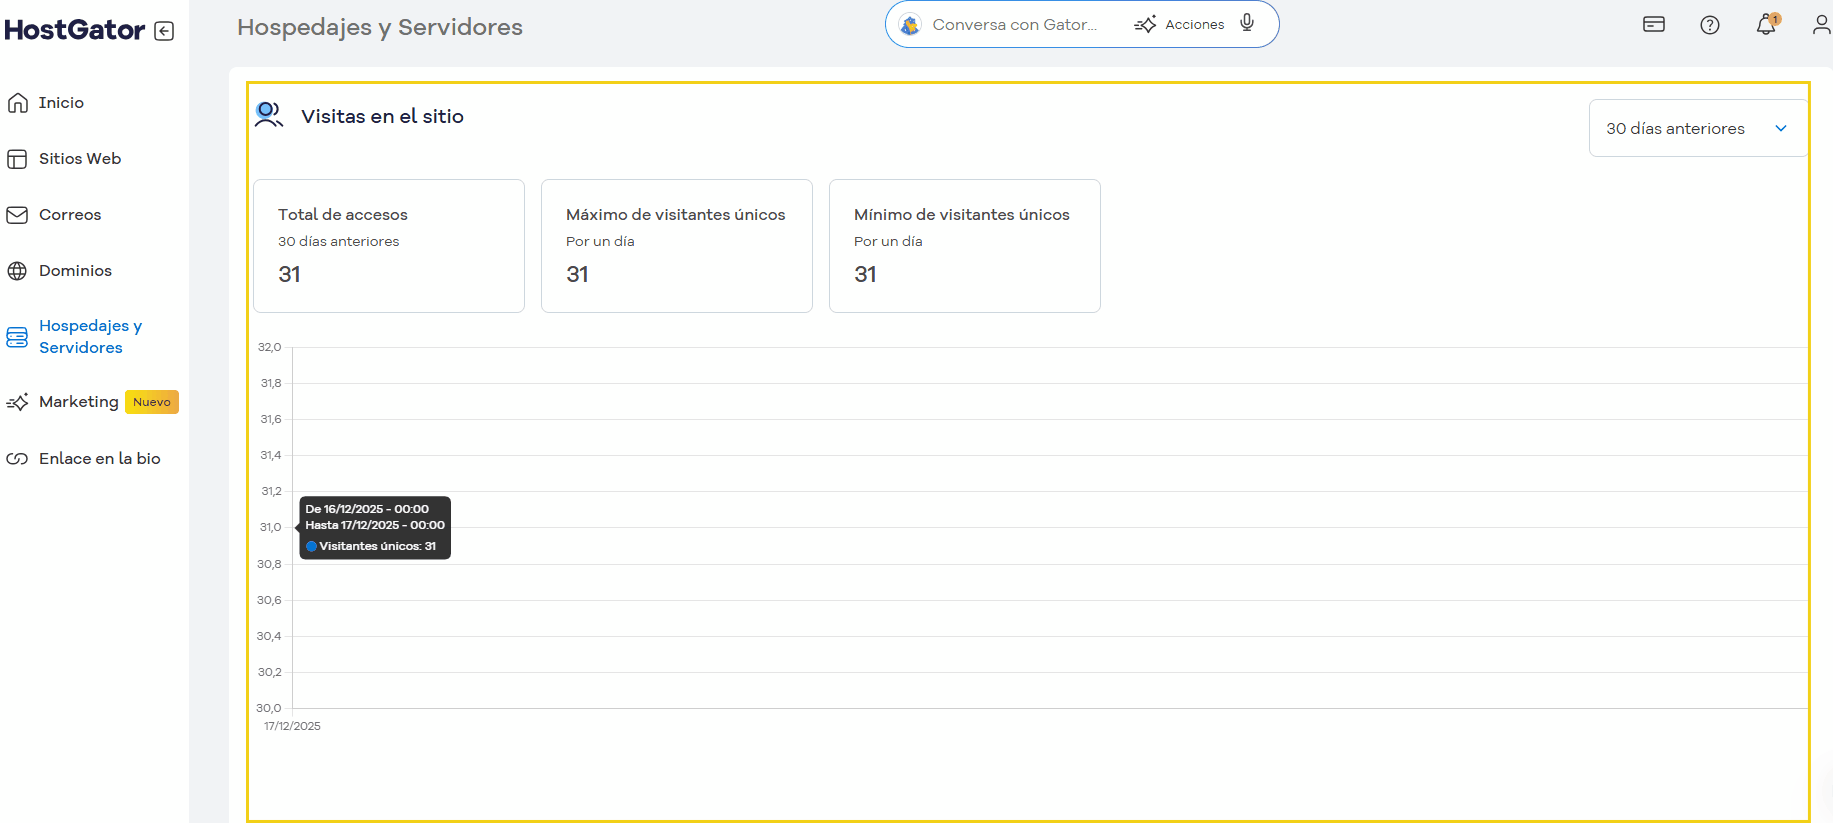Click the Visitas en el sitio visitors icon
This screenshot has width=1833, height=823.
tap(268, 115)
